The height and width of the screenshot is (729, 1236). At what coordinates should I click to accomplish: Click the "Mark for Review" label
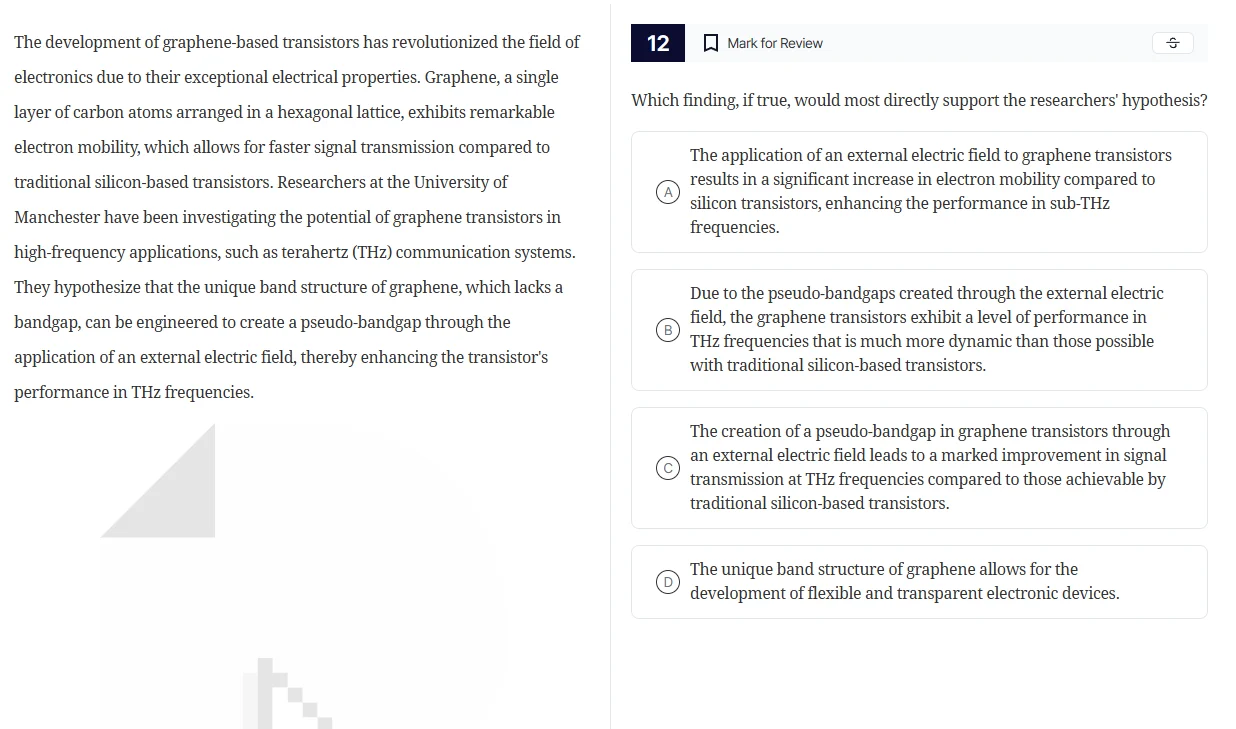point(775,43)
